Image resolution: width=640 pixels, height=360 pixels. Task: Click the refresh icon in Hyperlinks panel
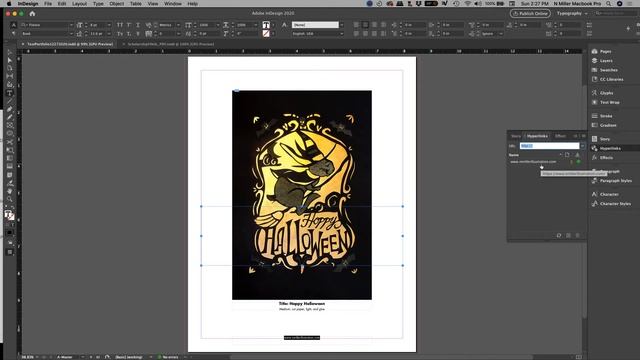coord(559,236)
